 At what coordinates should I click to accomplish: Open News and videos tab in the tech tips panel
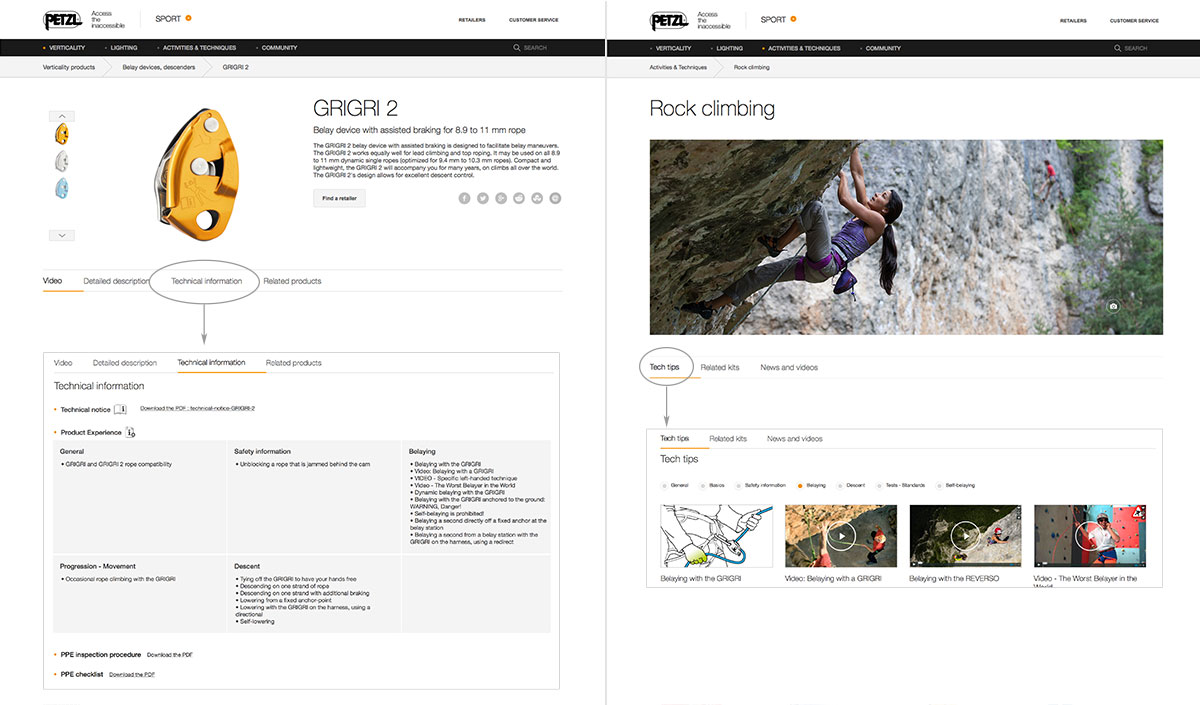click(795, 439)
